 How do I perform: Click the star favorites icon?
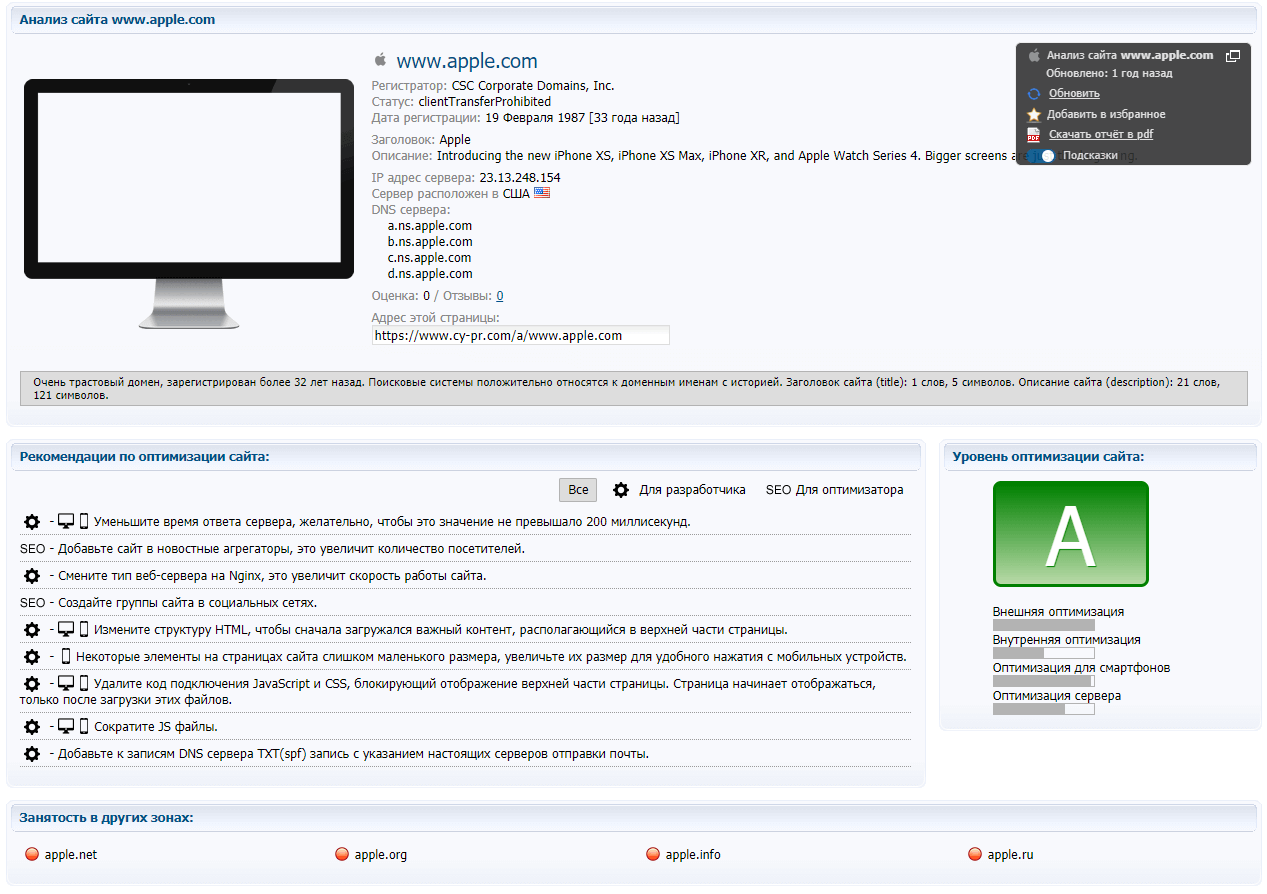1034,115
